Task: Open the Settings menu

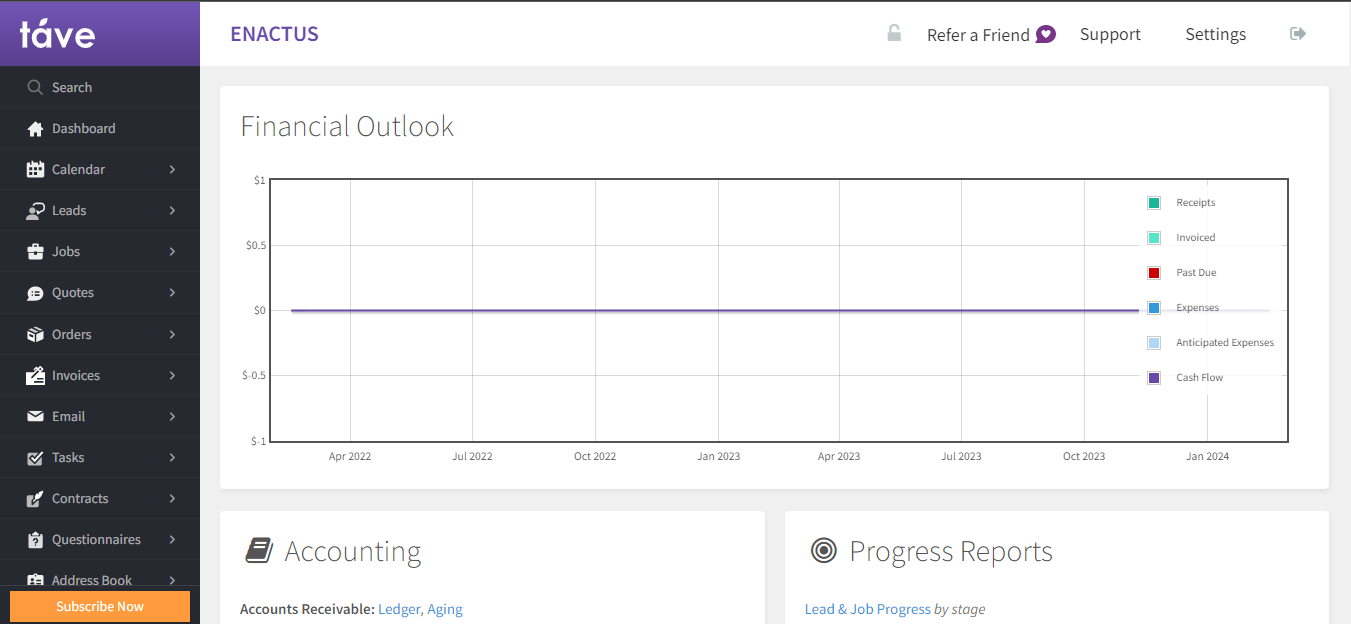Action: click(x=1215, y=33)
